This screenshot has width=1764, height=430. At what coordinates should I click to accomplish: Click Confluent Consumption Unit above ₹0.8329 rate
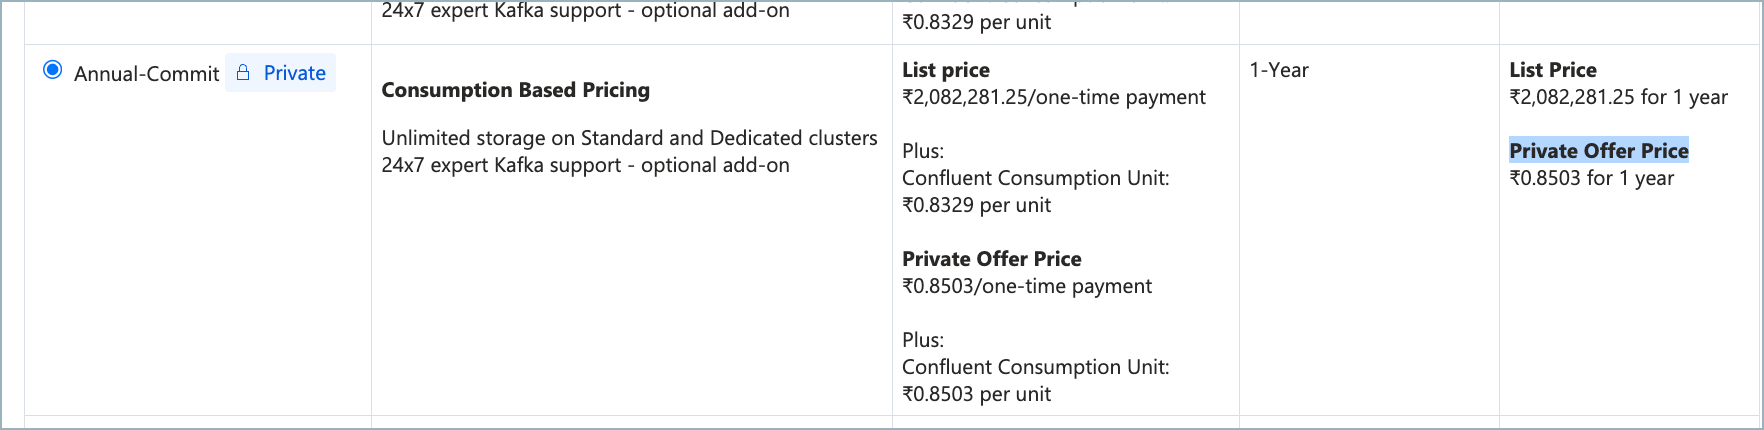click(1035, 178)
